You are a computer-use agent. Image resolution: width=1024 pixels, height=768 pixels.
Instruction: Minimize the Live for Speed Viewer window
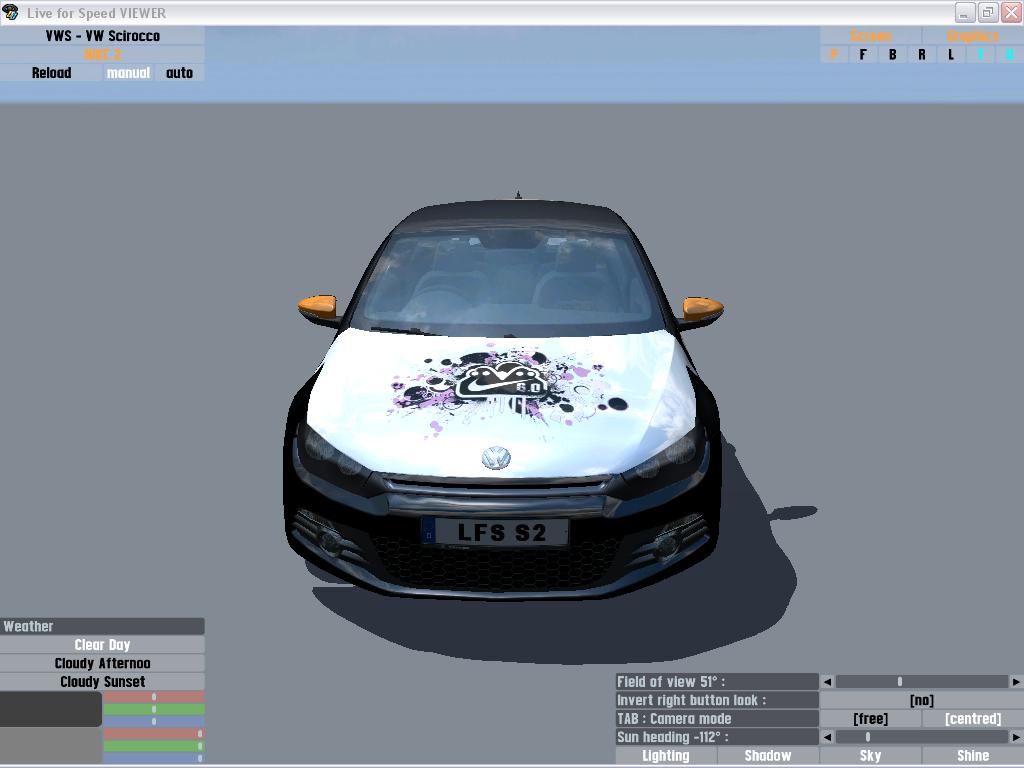[x=965, y=12]
